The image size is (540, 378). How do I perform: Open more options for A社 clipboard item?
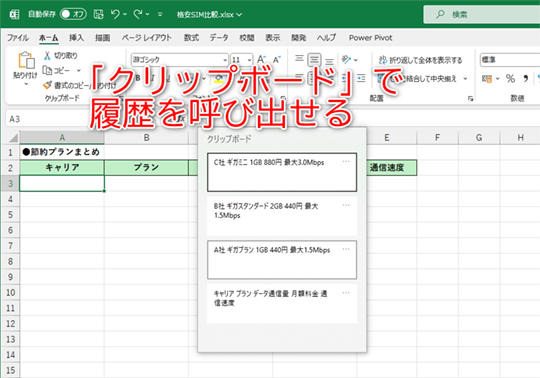[346, 249]
